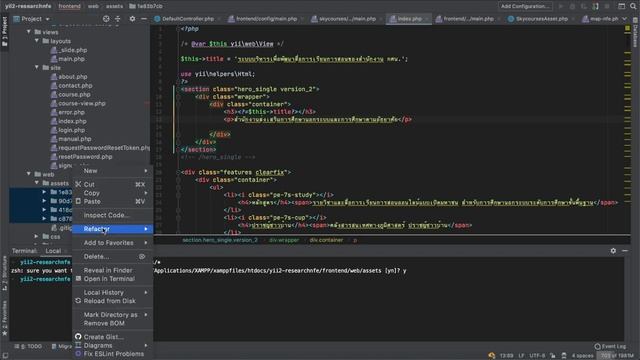
Task: Select Refactor in context menu
Action: pos(113,229)
